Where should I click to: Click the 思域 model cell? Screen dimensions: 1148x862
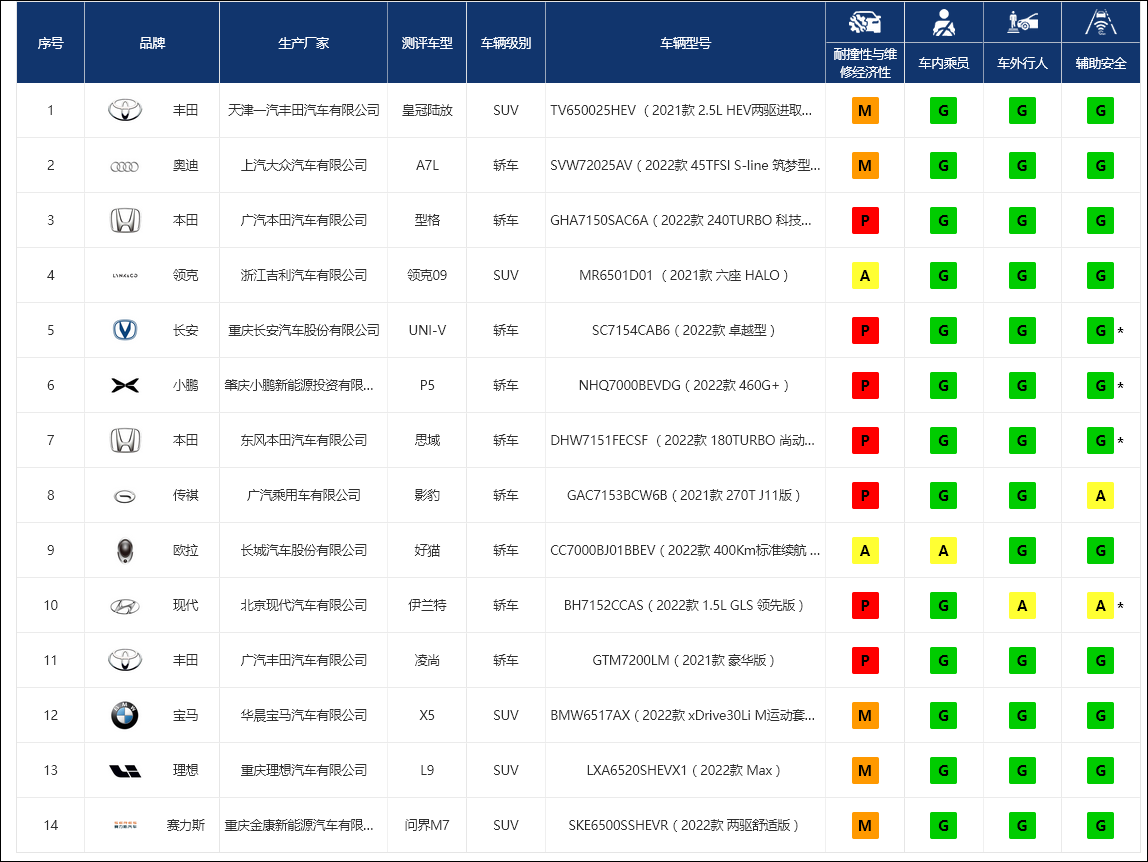427,440
